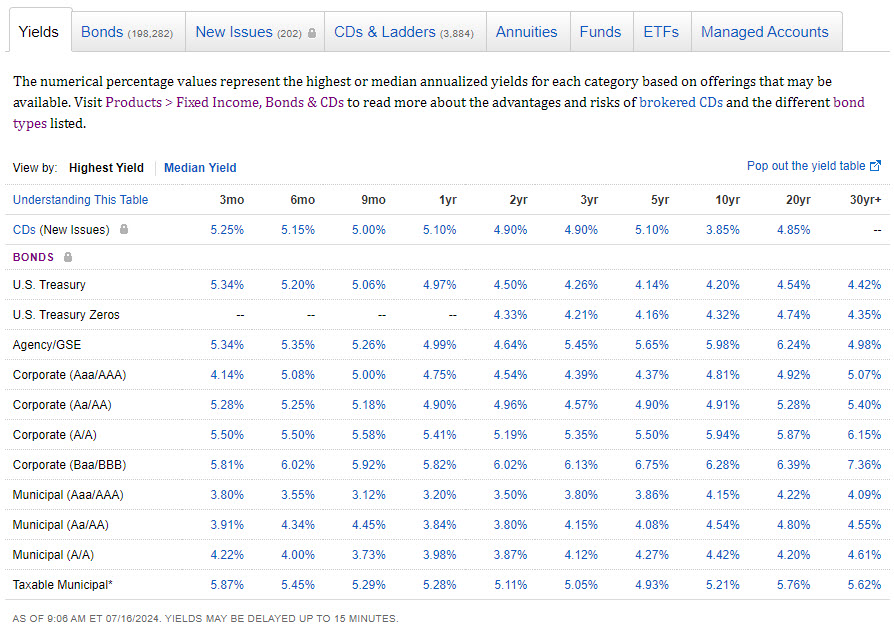Open Corporate (Baa/BBB) 30yr+ yield 7.36%
The width and height of the screenshot is (894, 633).
(x=864, y=465)
